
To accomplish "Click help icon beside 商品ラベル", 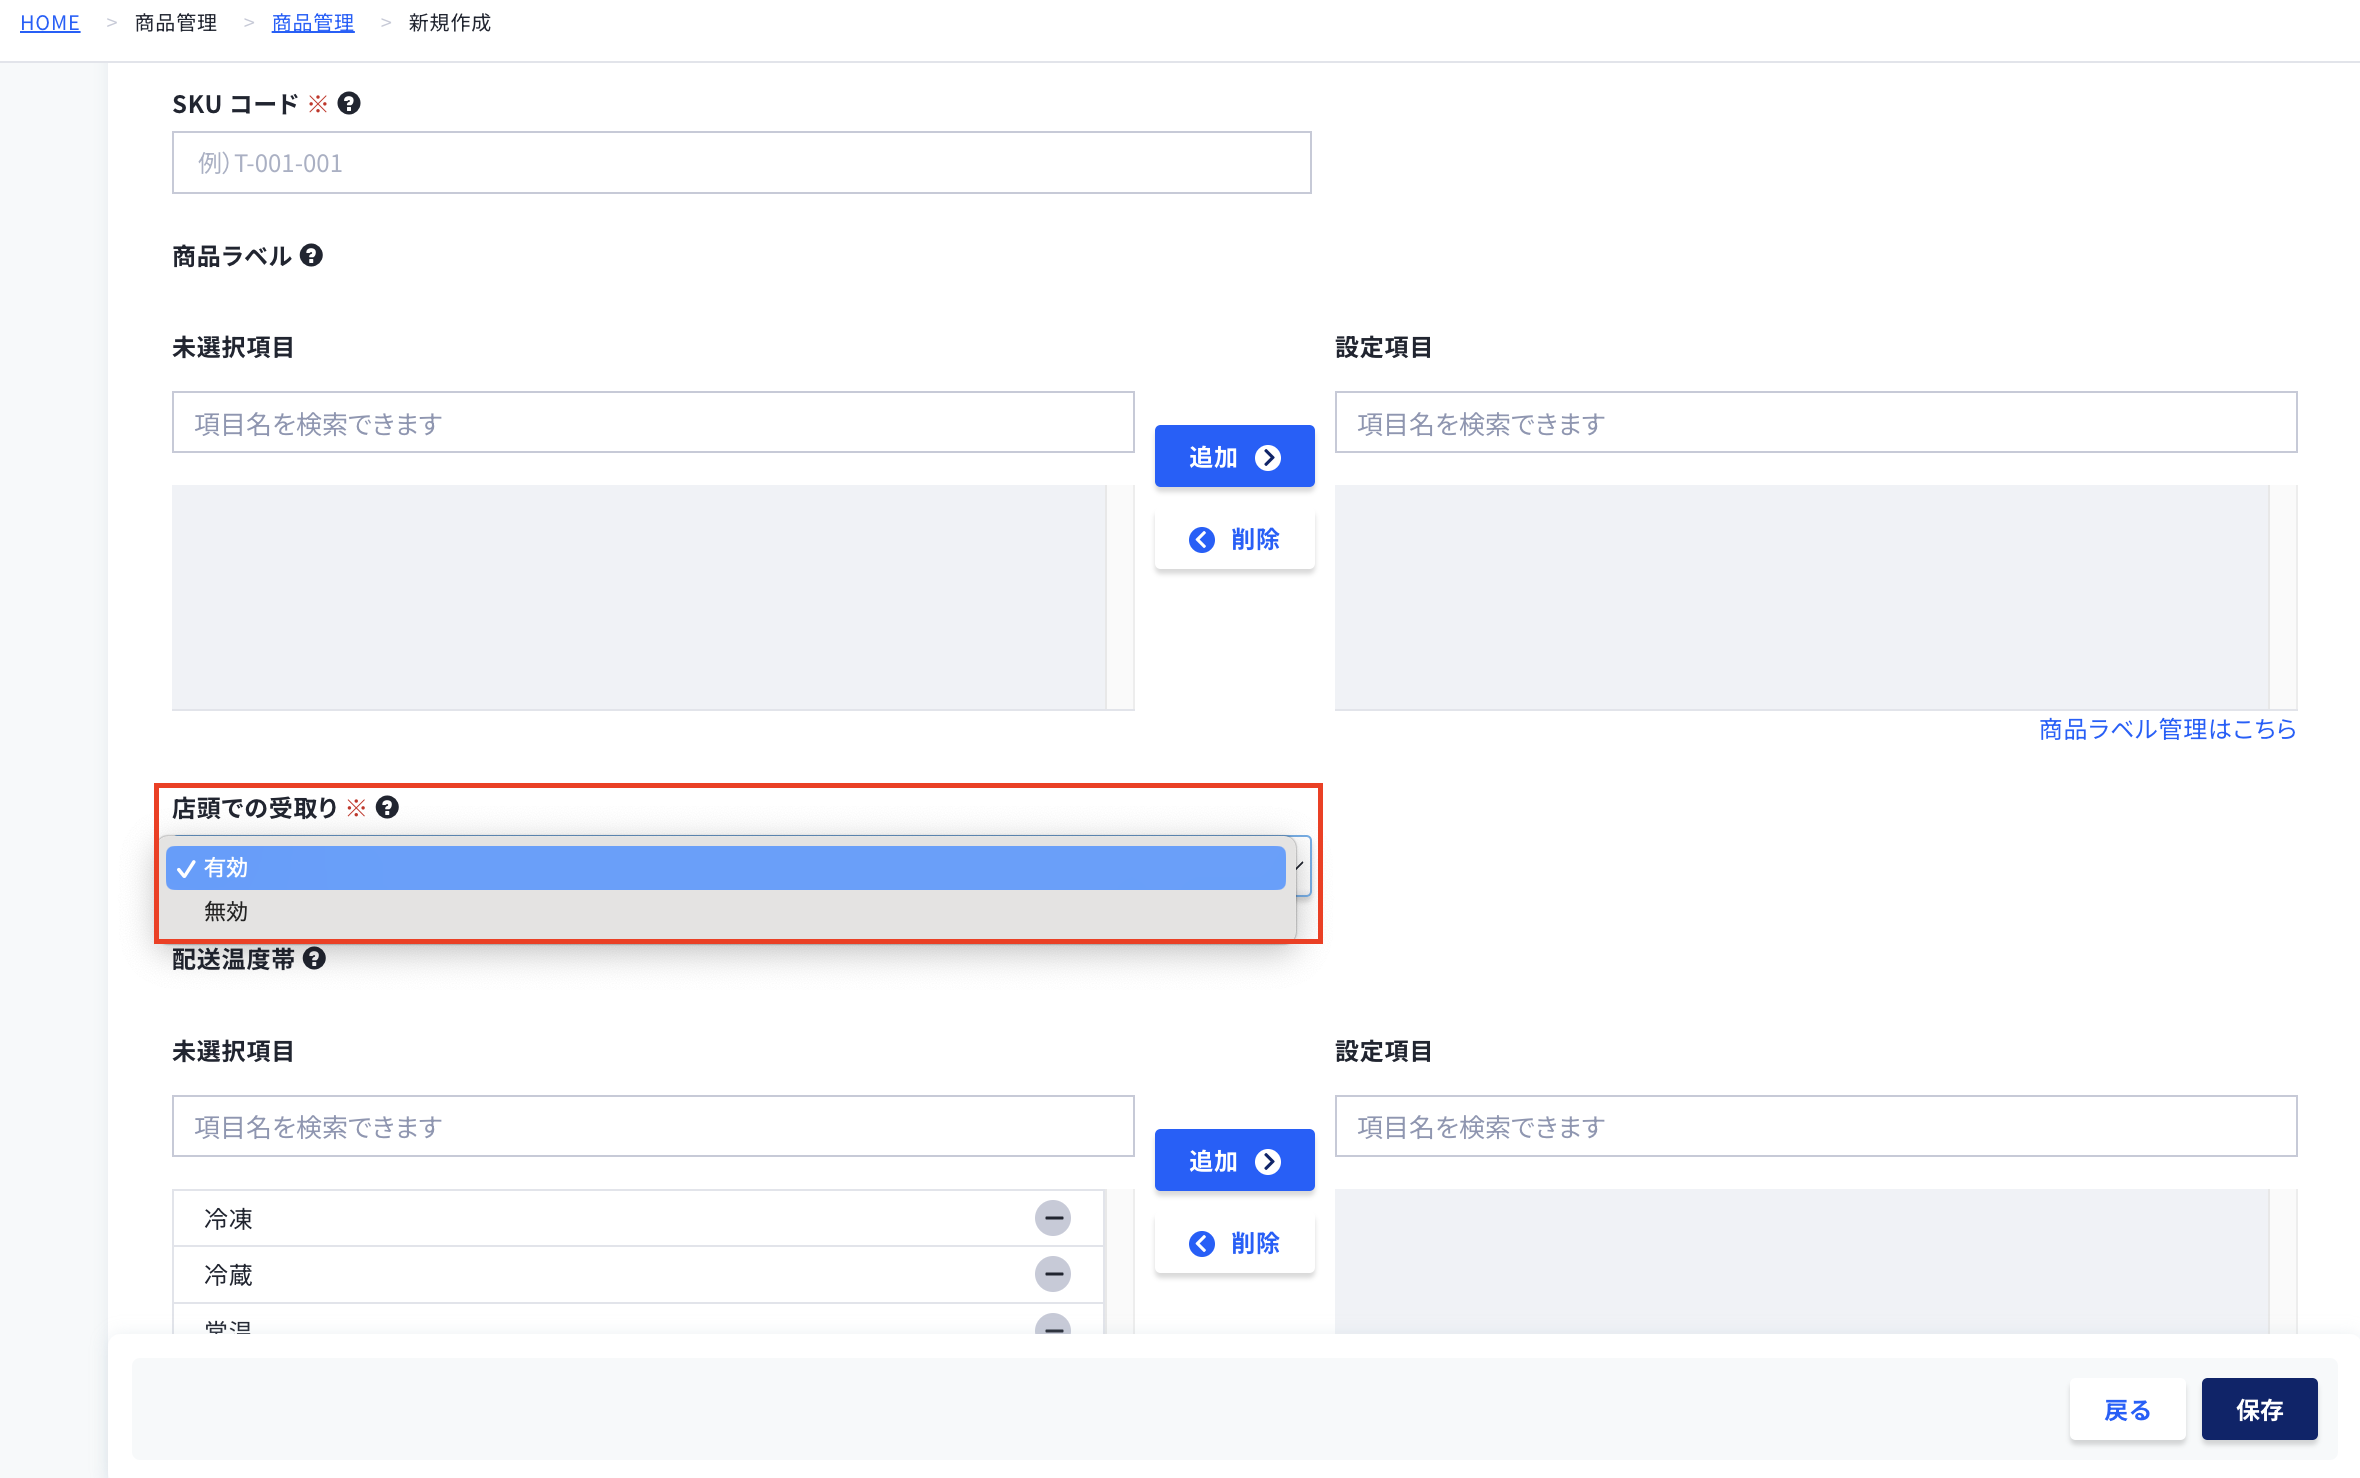I will 312,256.
